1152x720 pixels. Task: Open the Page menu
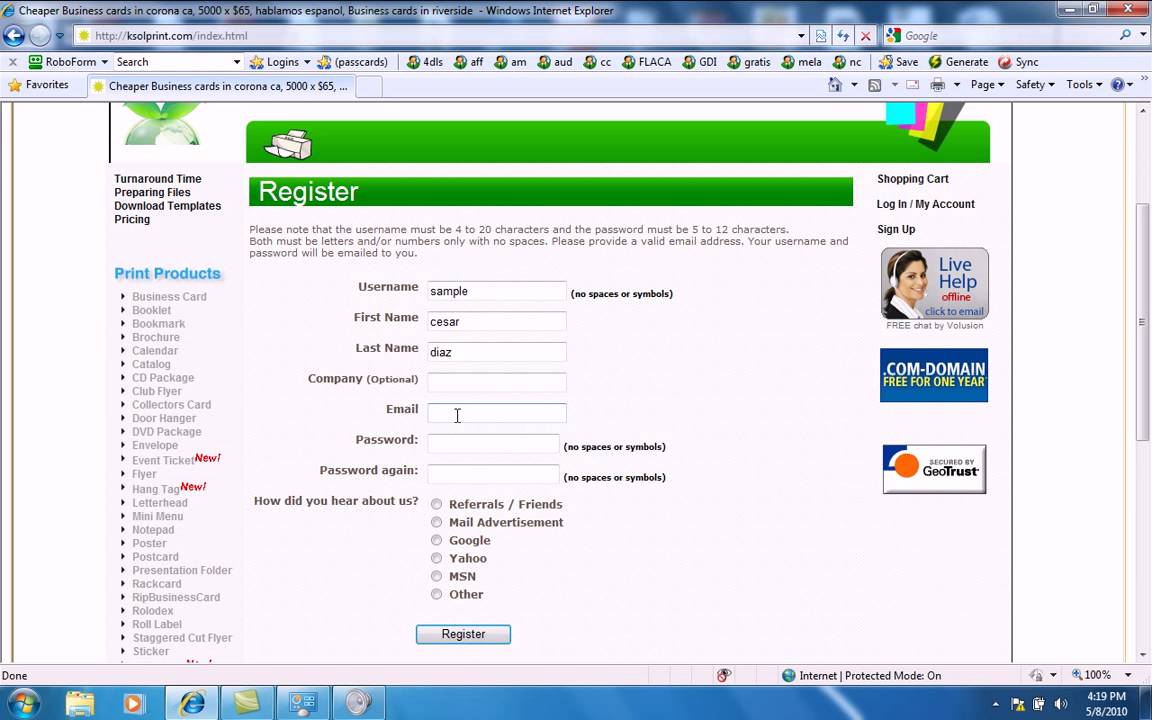[987, 84]
